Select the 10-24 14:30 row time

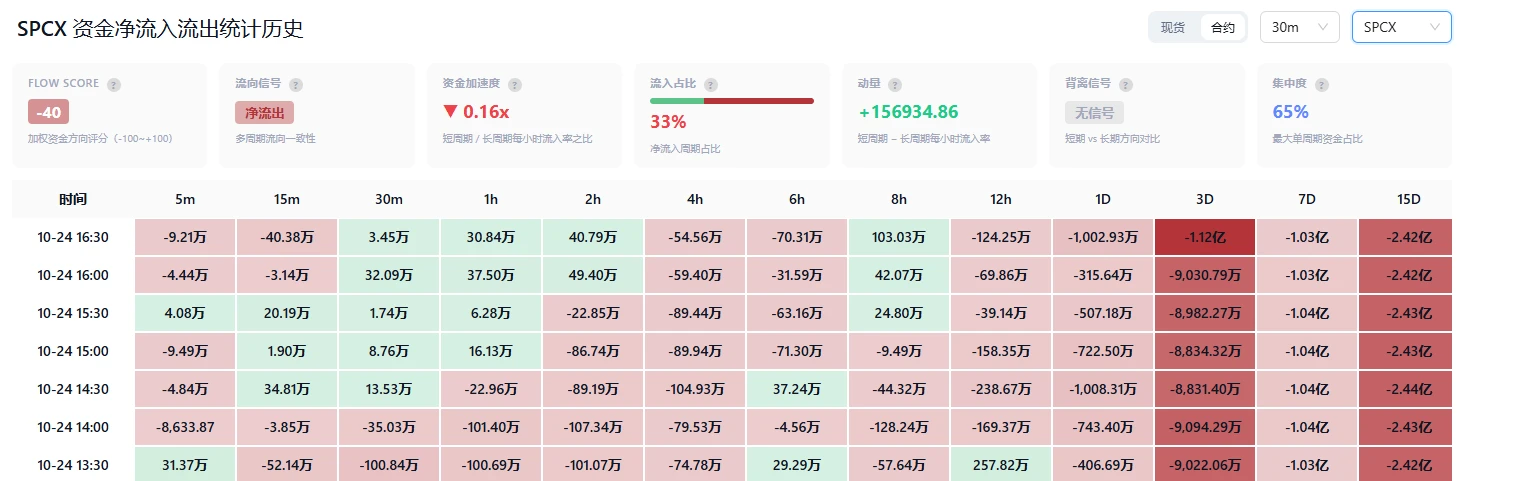pos(73,389)
